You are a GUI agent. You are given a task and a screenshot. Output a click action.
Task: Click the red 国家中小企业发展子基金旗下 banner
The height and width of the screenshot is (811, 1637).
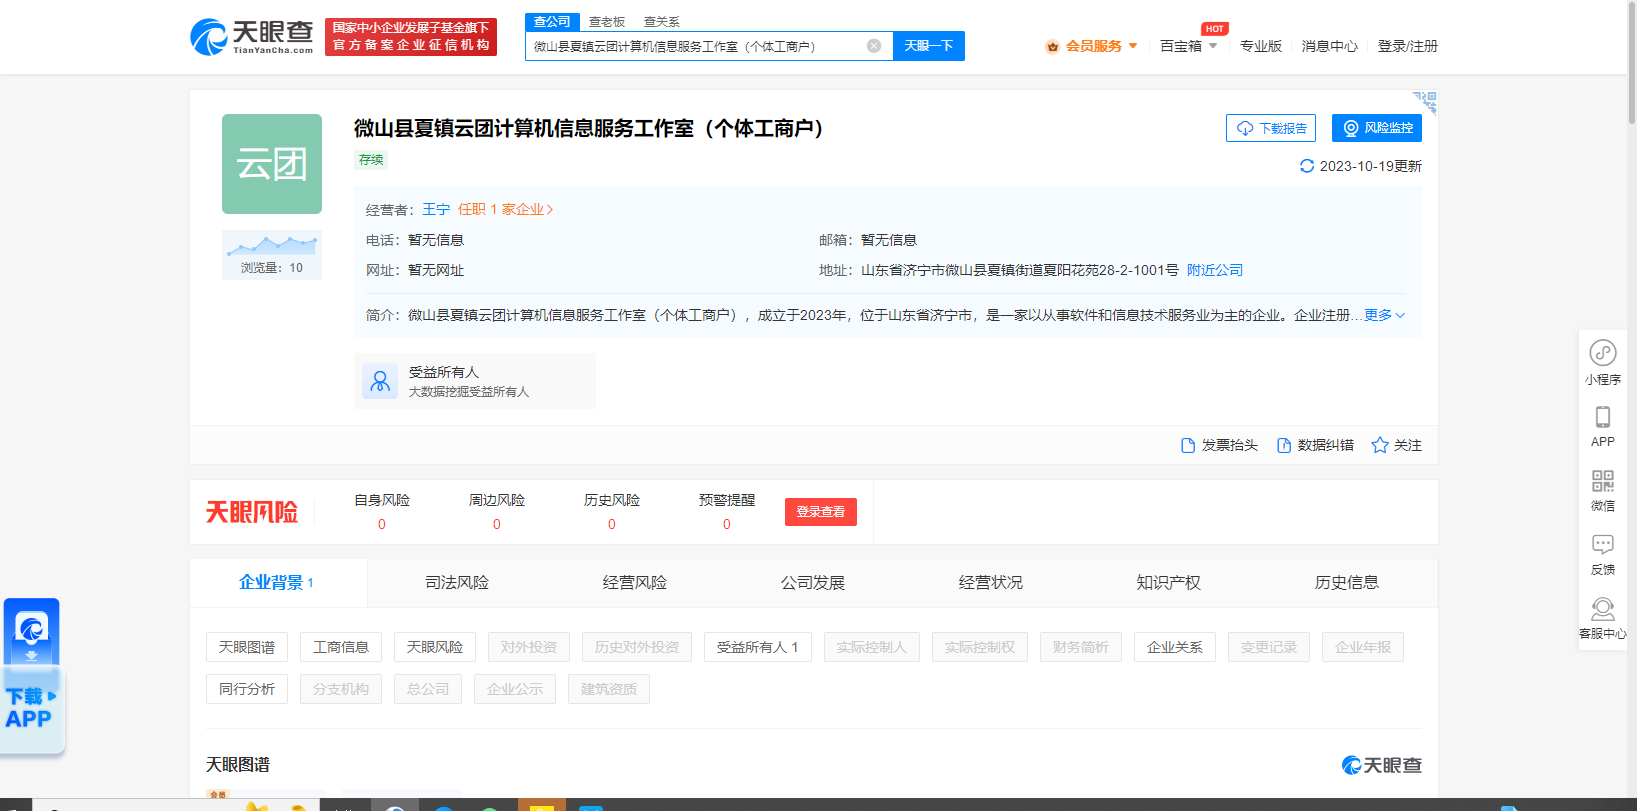pos(411,37)
